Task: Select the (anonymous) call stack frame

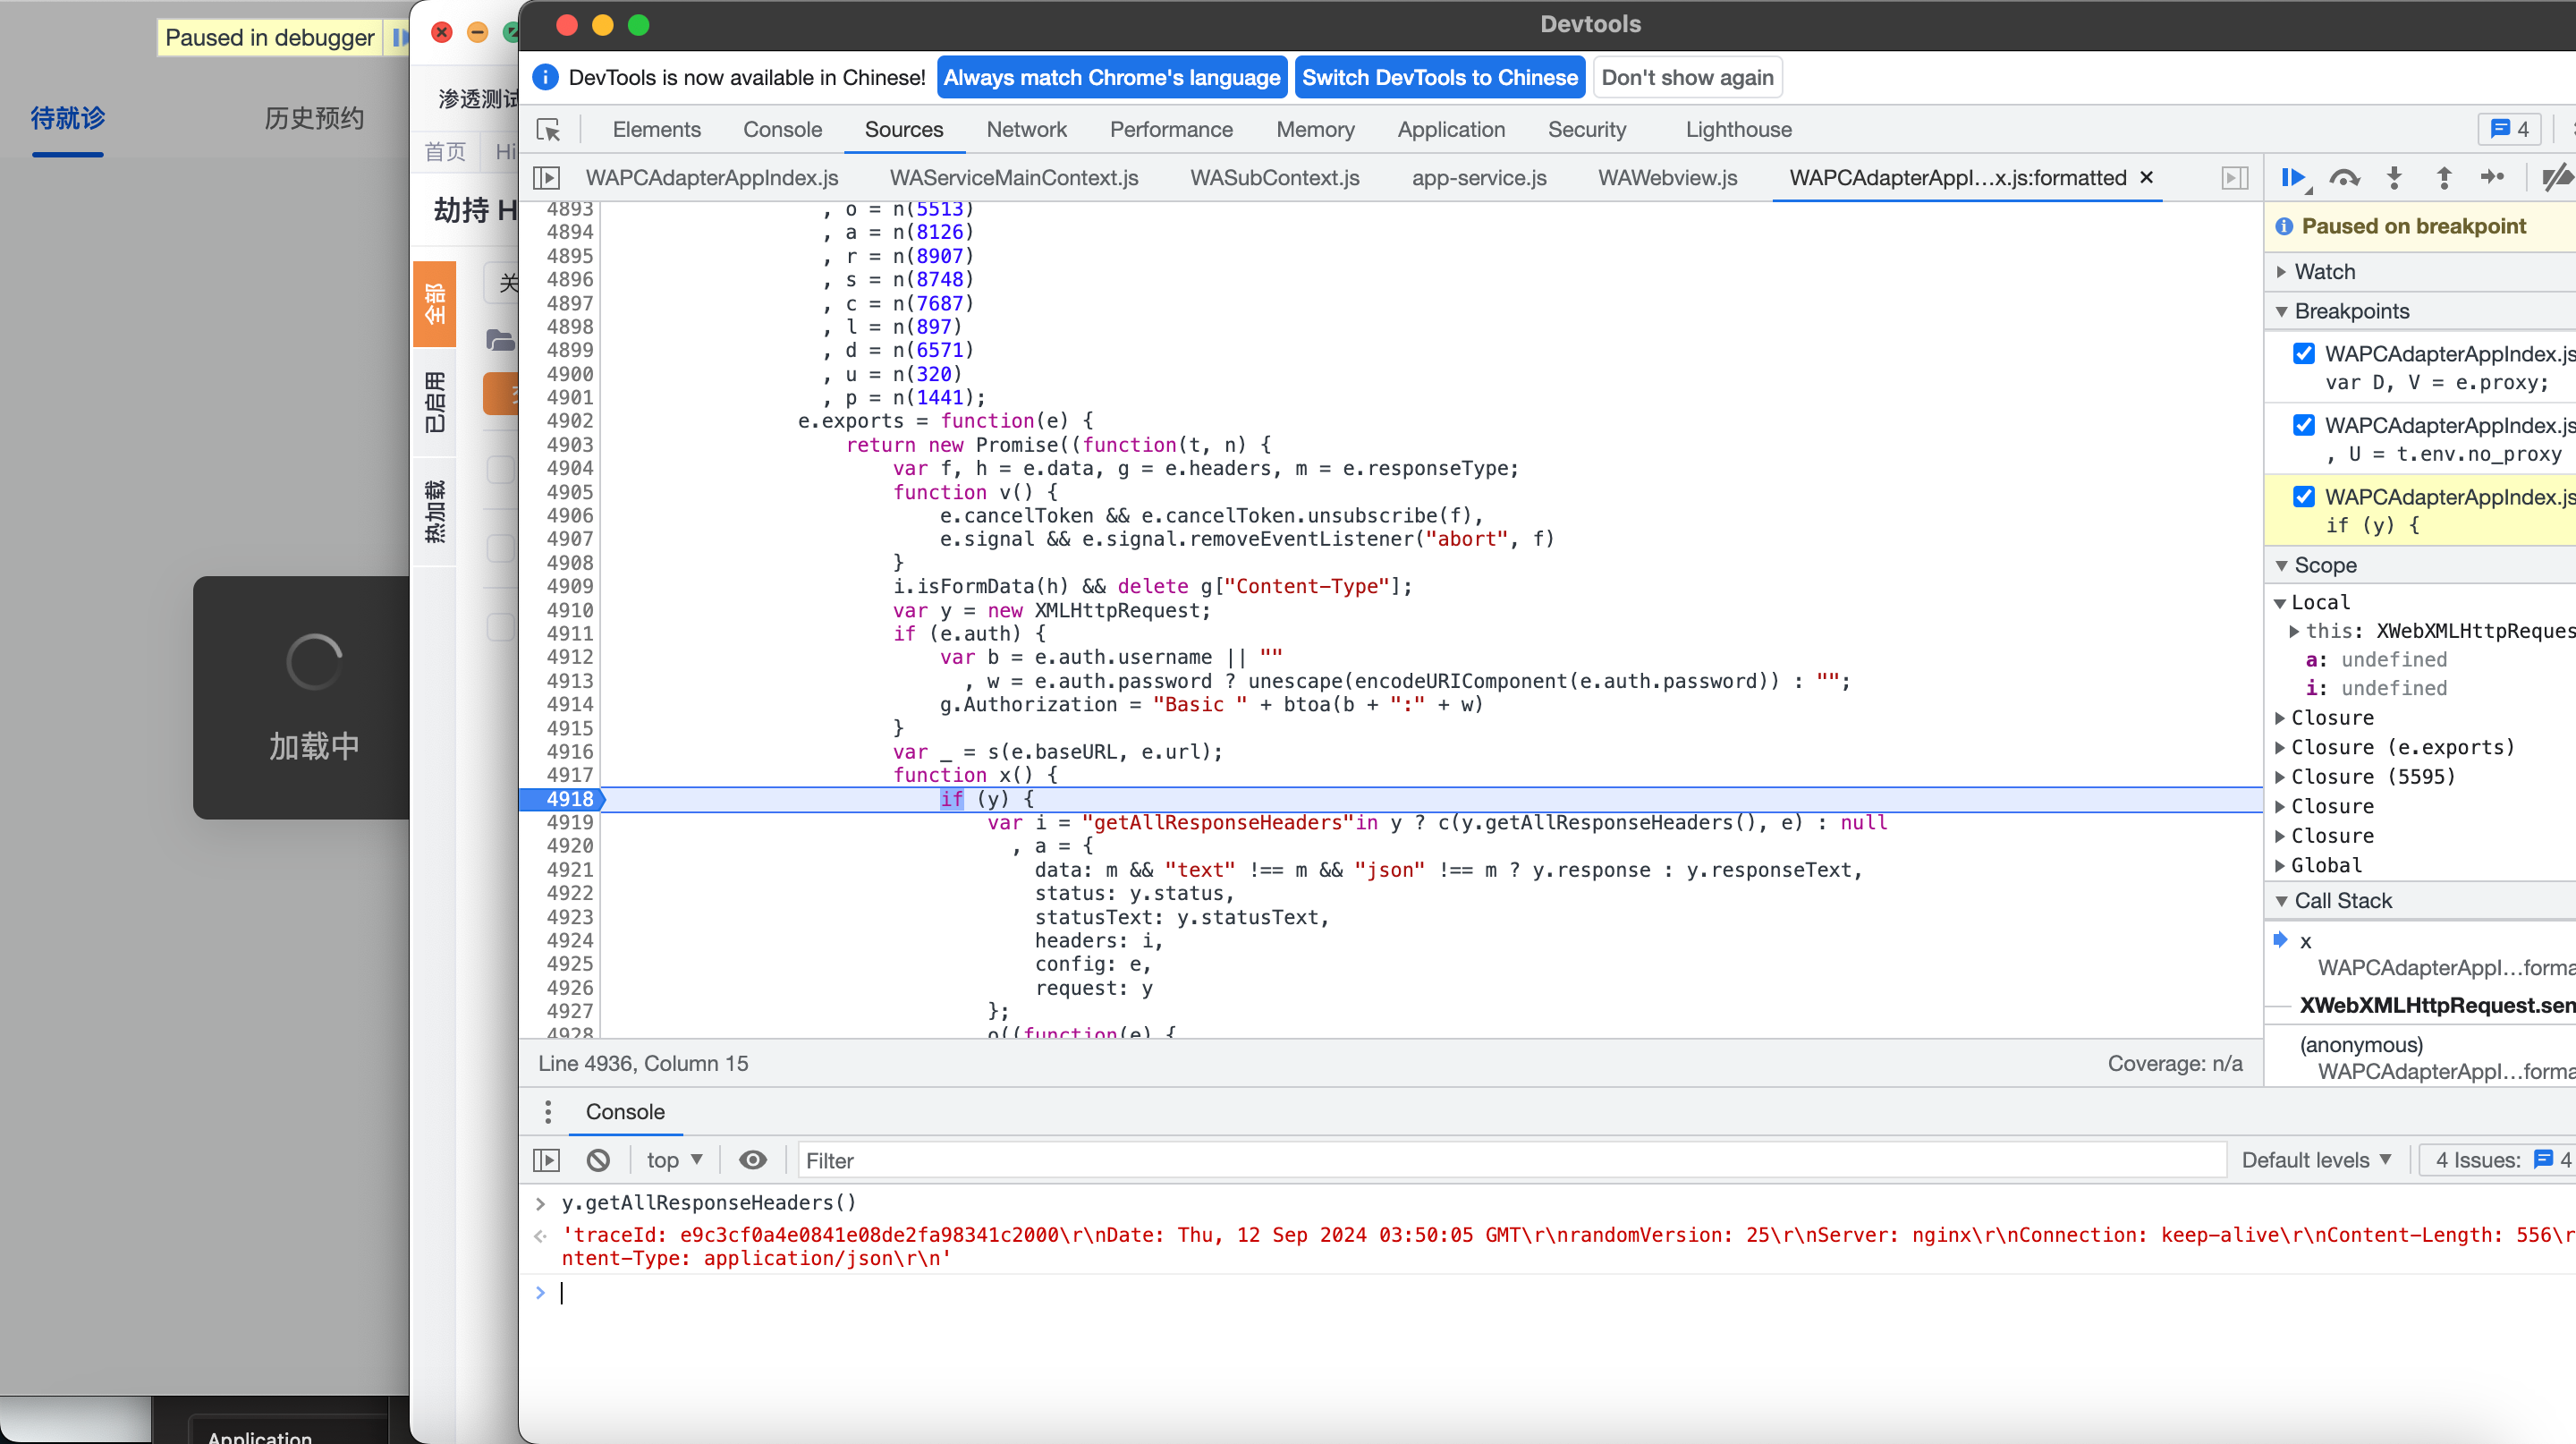Action: [2361, 1044]
